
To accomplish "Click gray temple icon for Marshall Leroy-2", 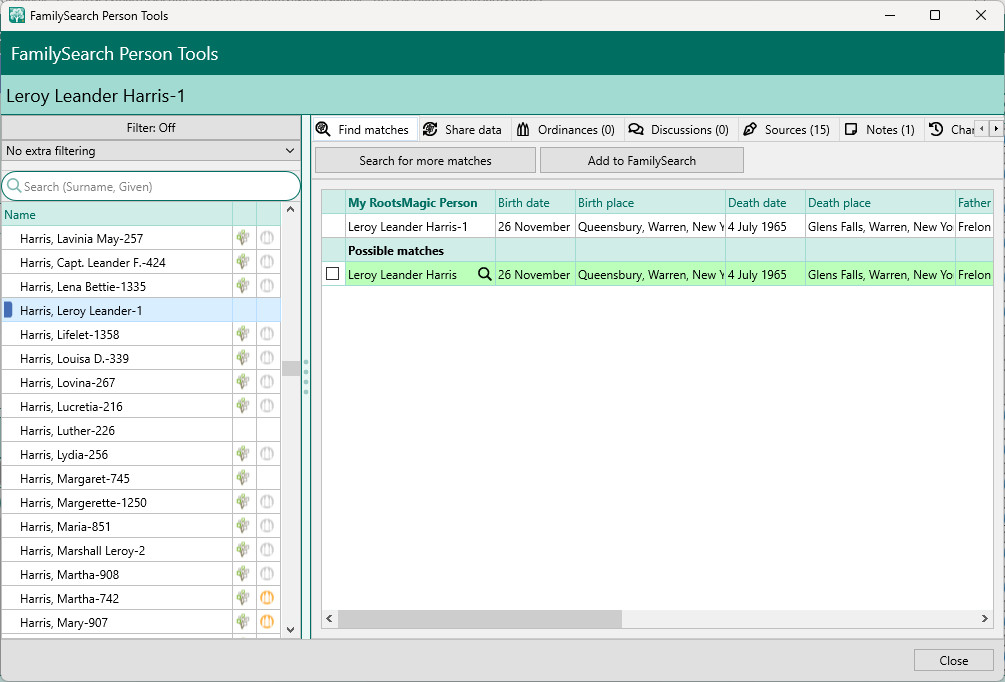I will click(267, 550).
